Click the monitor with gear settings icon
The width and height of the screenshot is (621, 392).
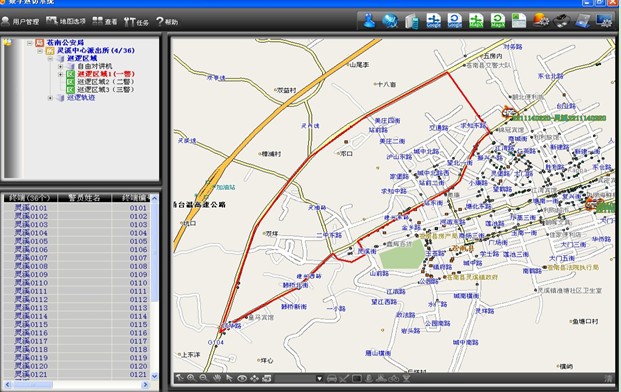click(604, 21)
